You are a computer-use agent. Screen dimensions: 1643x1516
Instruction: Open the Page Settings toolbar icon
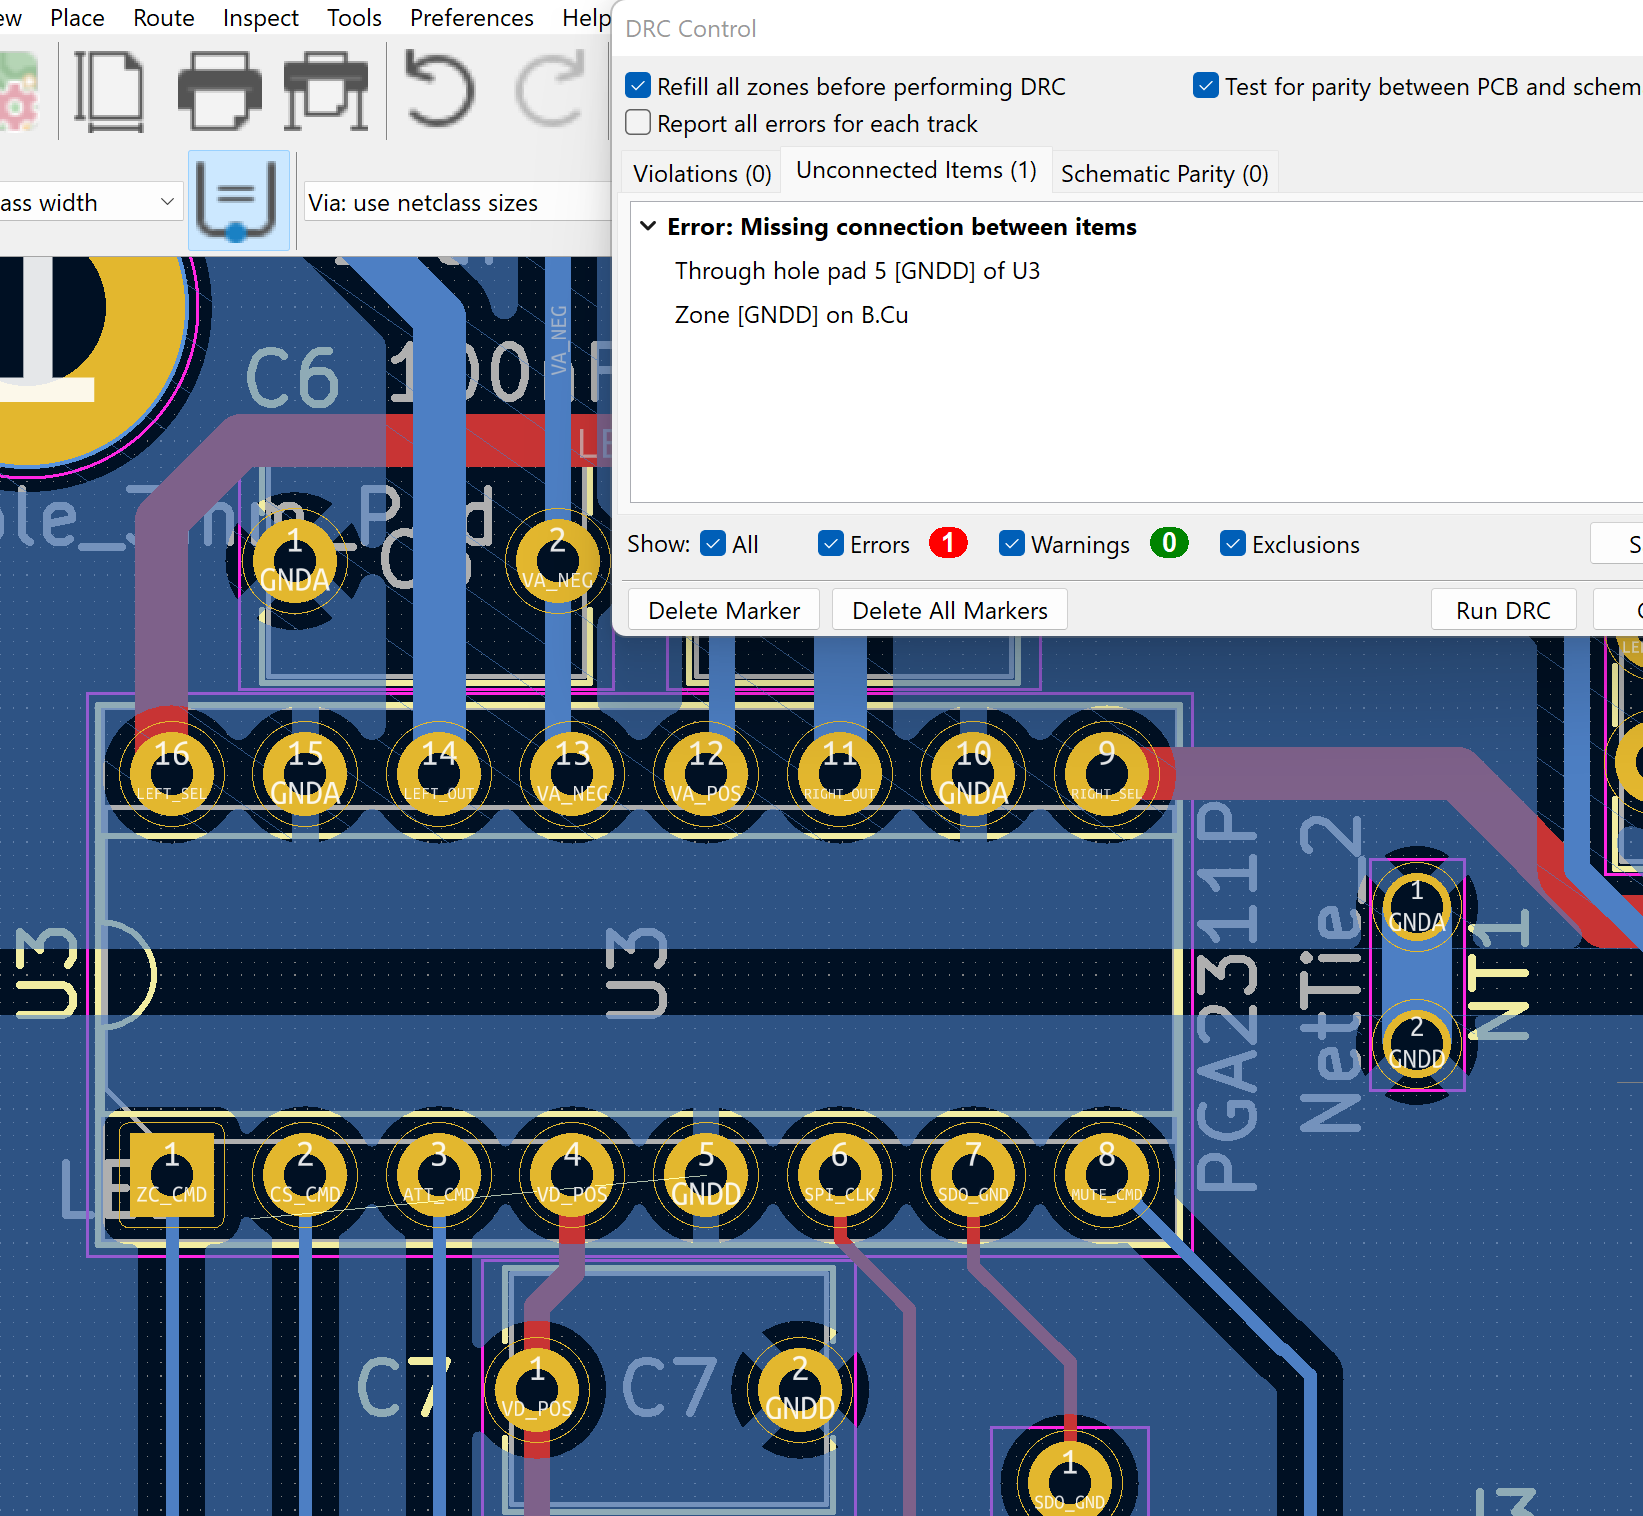[110, 92]
